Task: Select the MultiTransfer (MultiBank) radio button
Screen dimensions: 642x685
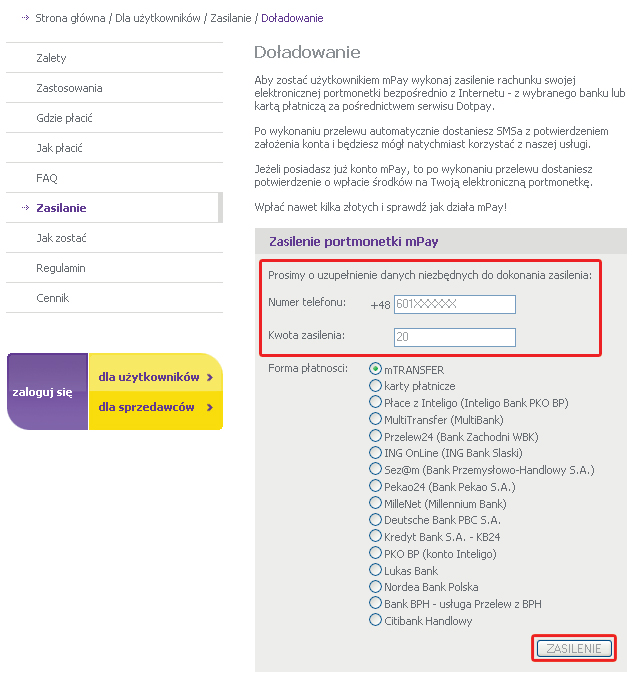Action: point(376,420)
